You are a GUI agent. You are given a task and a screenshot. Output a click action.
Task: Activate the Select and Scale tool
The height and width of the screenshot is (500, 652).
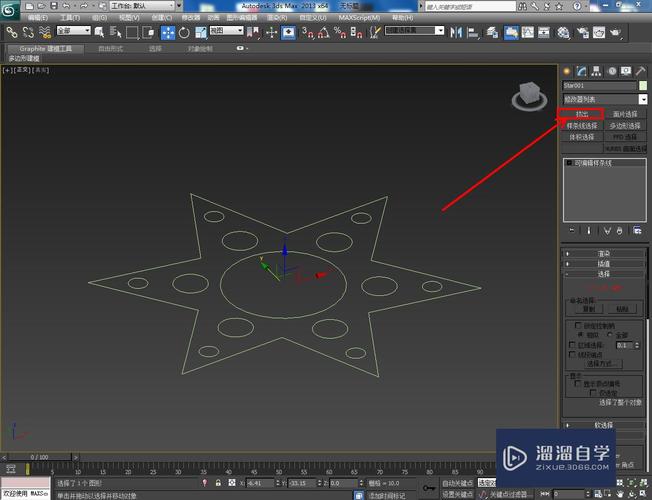pyautogui.click(x=200, y=32)
